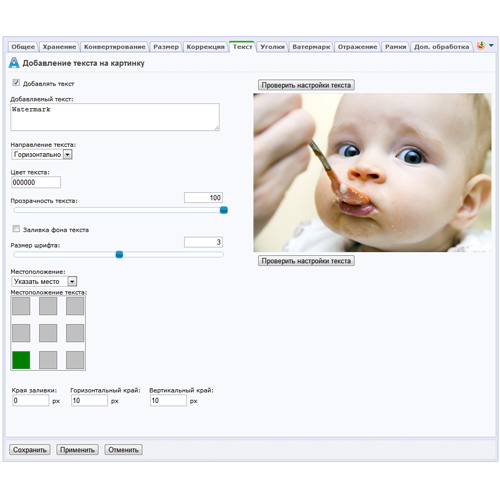Enable Заливка фона текста checkbox

click(16, 229)
